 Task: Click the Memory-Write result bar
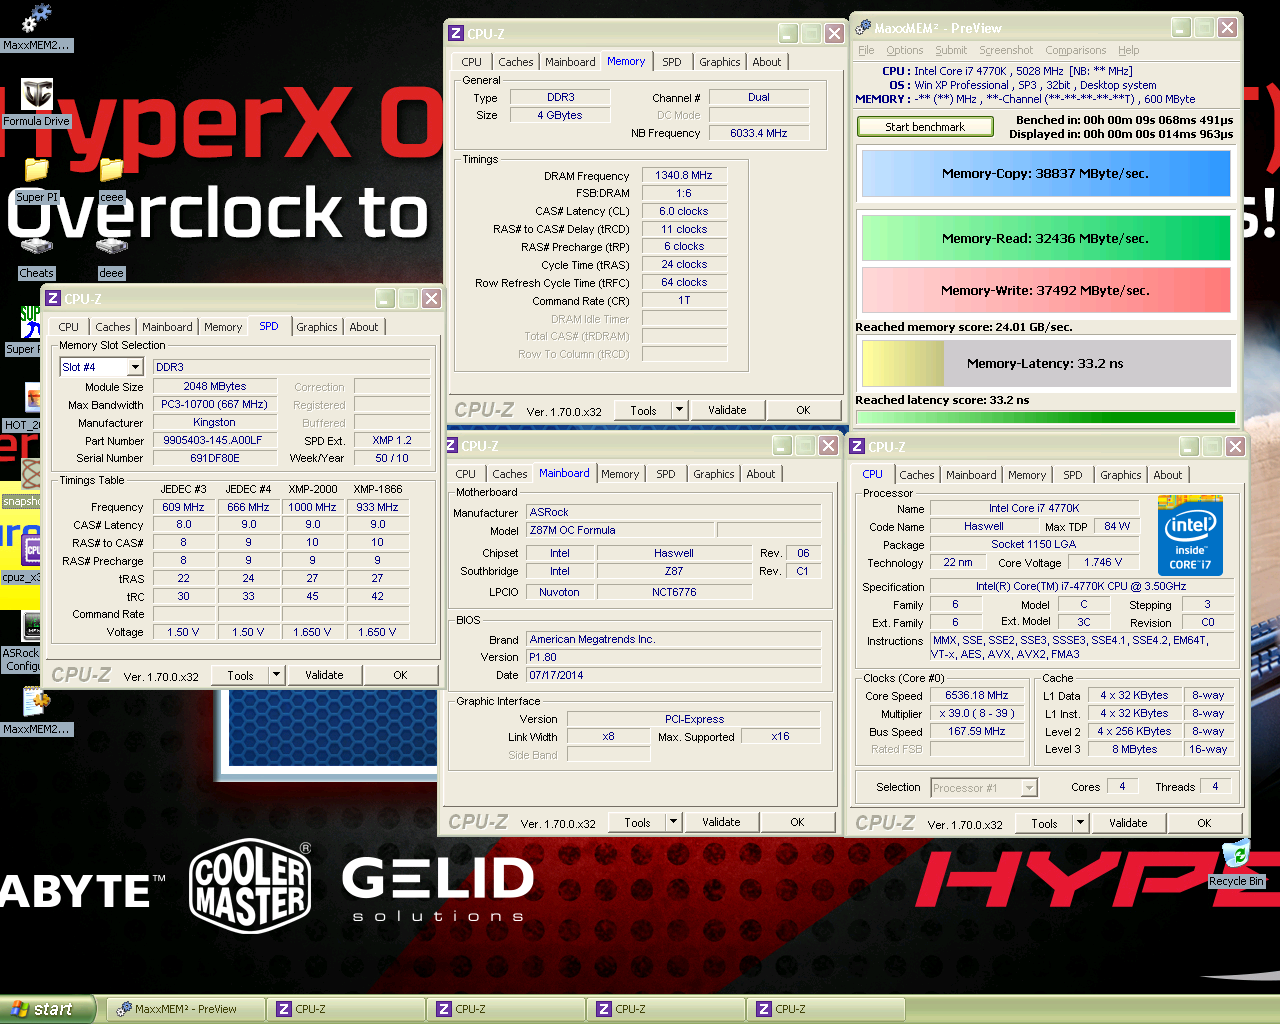click(x=1046, y=290)
